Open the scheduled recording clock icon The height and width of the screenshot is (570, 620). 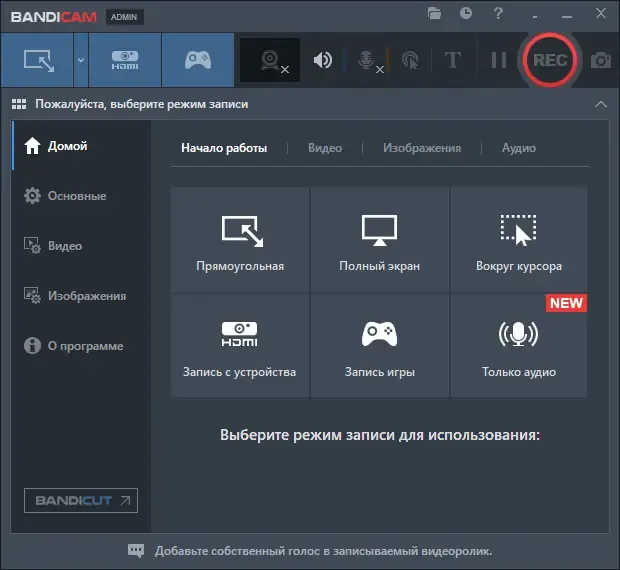pos(466,13)
